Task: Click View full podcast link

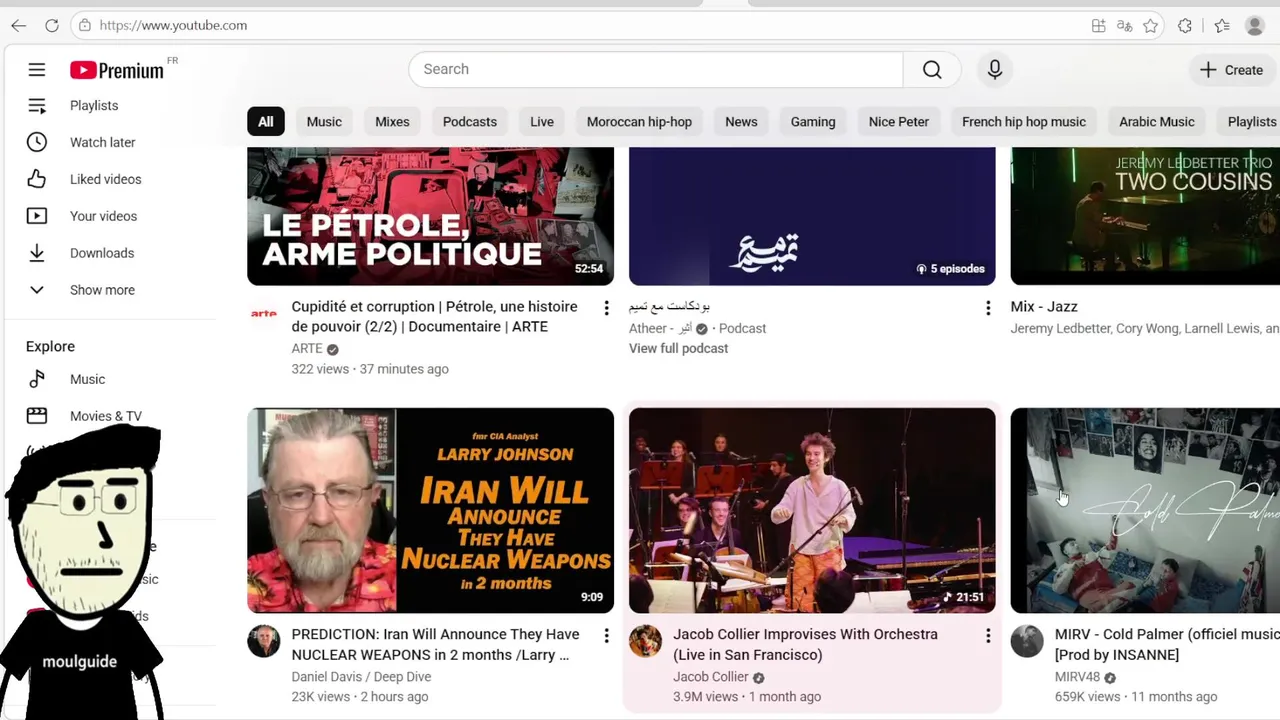Action: (678, 348)
